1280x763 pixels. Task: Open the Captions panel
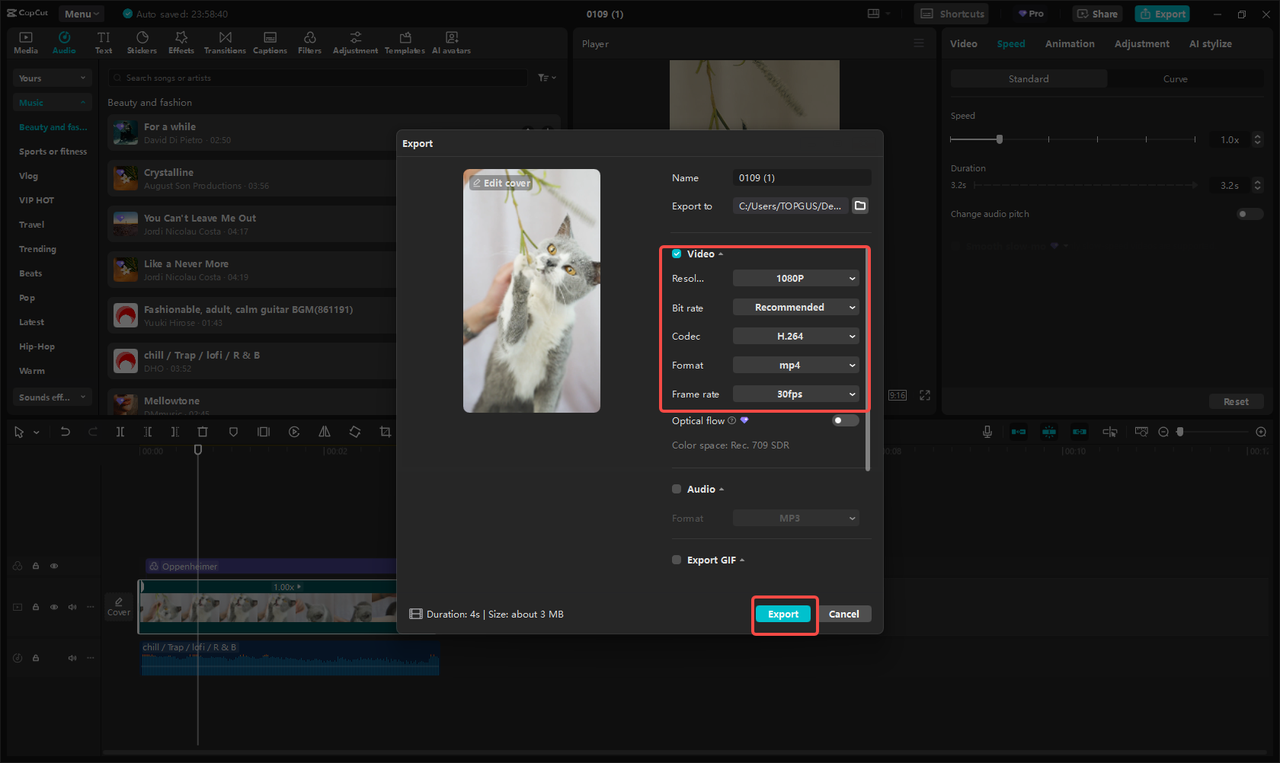point(270,41)
